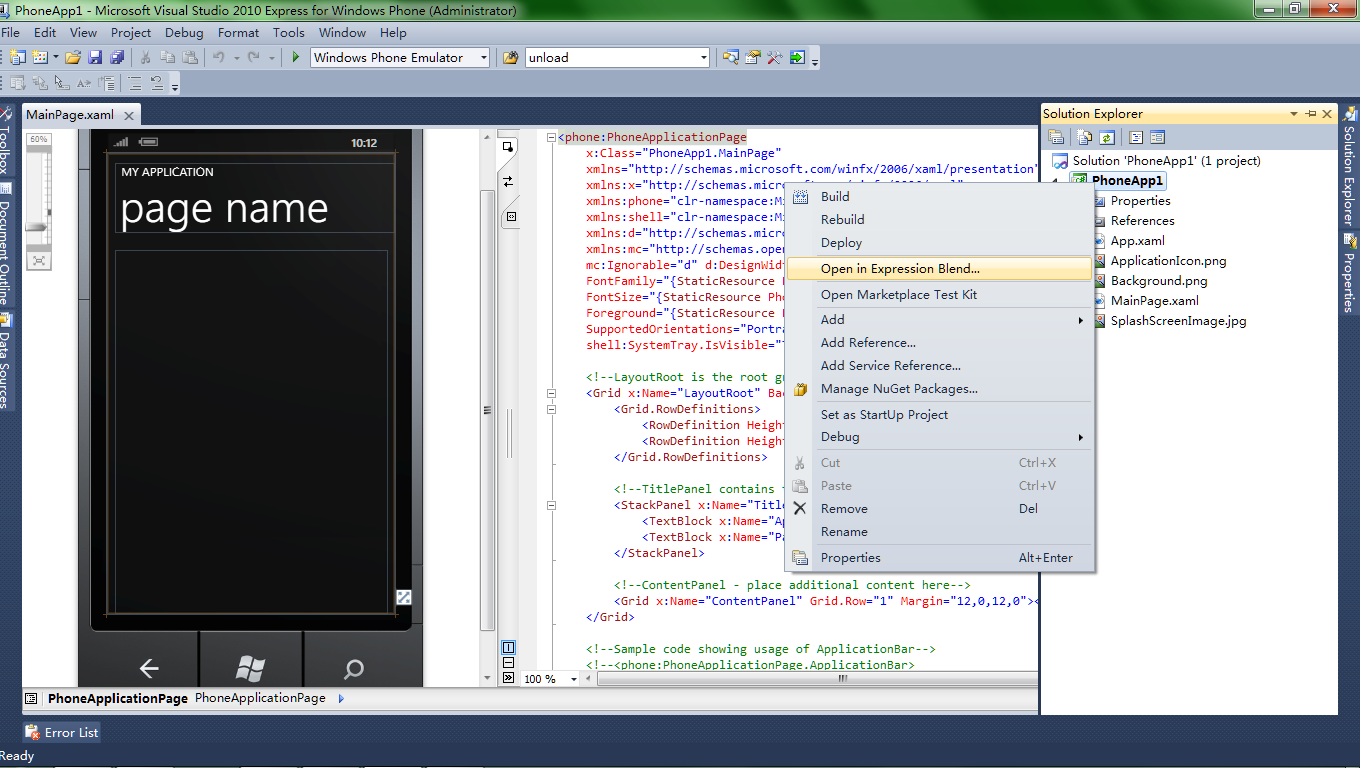Viewport: 1366px width, 768px height.
Task: Open the Project menu
Action: coord(131,33)
